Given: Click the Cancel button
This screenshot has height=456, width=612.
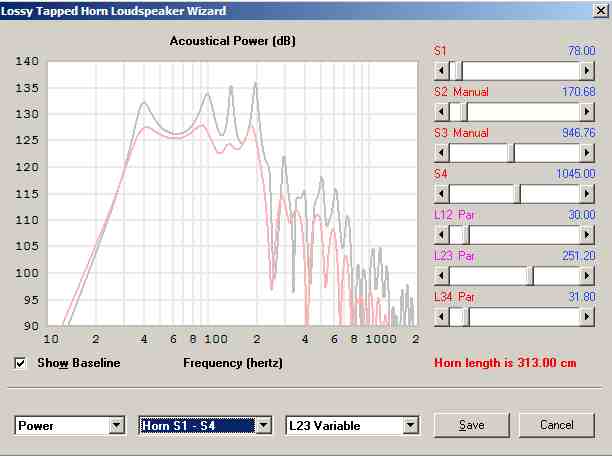Looking at the screenshot, I should coord(557,425).
